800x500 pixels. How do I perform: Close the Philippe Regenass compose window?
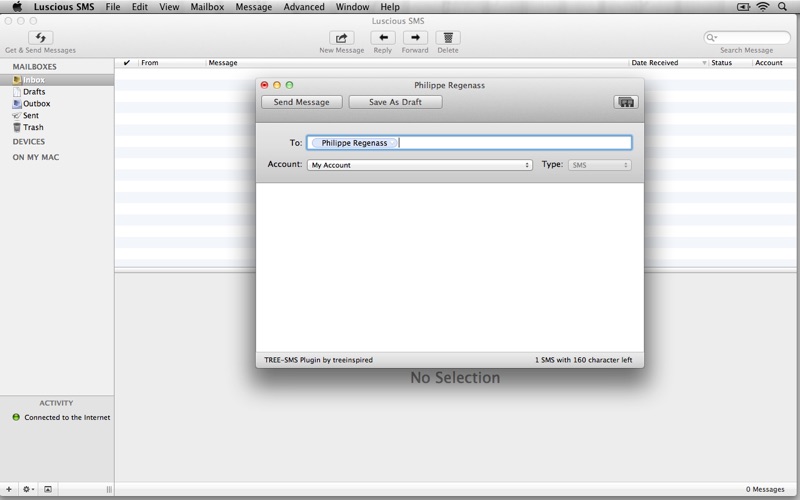[264, 85]
